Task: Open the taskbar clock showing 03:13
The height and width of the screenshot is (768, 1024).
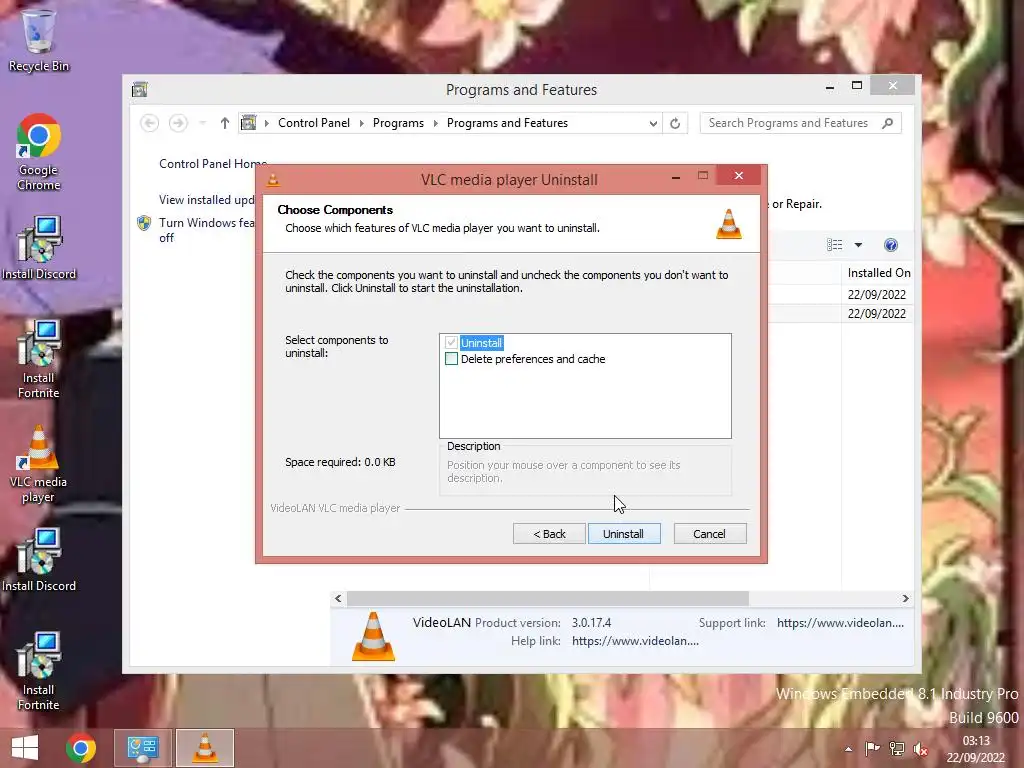Action: [976, 749]
